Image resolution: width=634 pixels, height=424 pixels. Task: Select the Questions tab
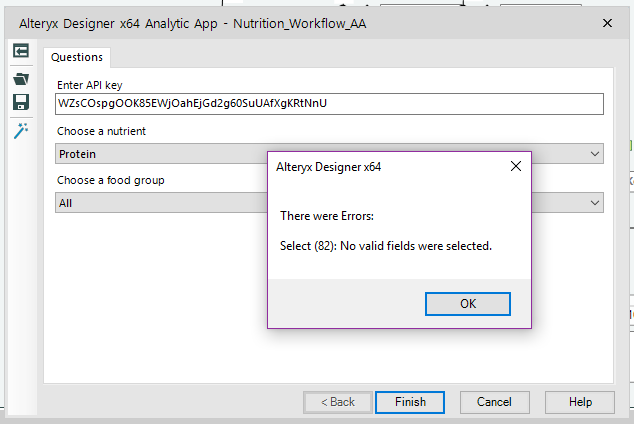click(77, 57)
